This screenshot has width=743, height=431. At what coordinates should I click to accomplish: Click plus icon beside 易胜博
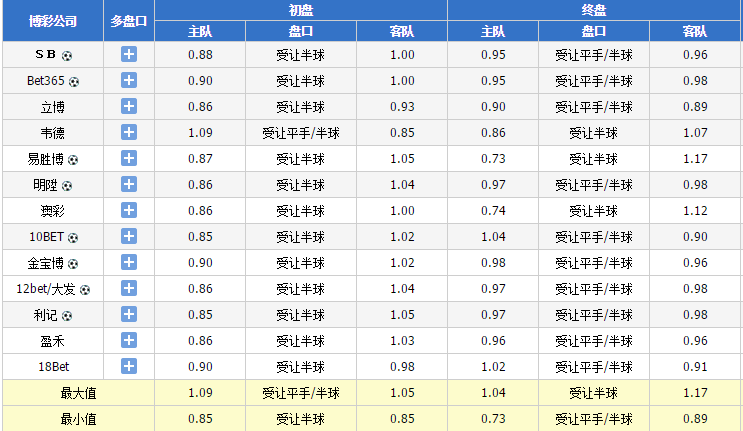129,158
